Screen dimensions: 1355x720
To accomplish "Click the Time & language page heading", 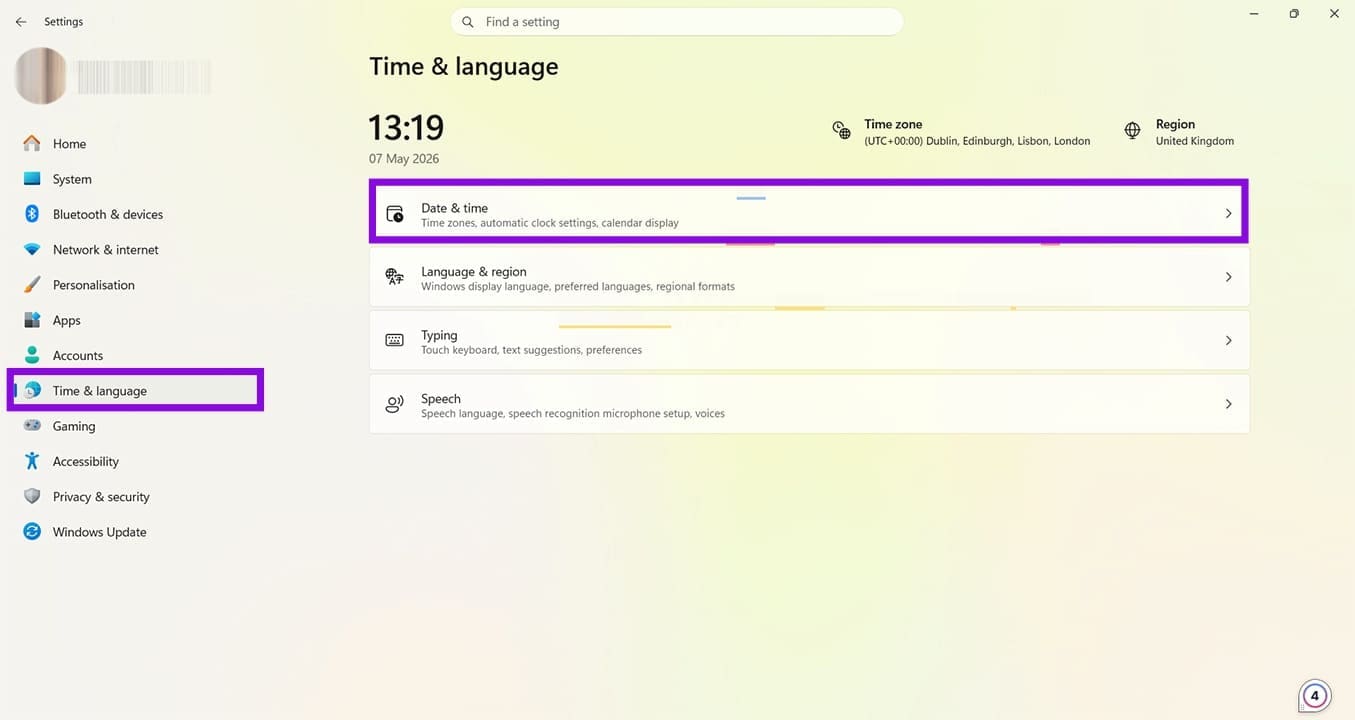I will (464, 66).
